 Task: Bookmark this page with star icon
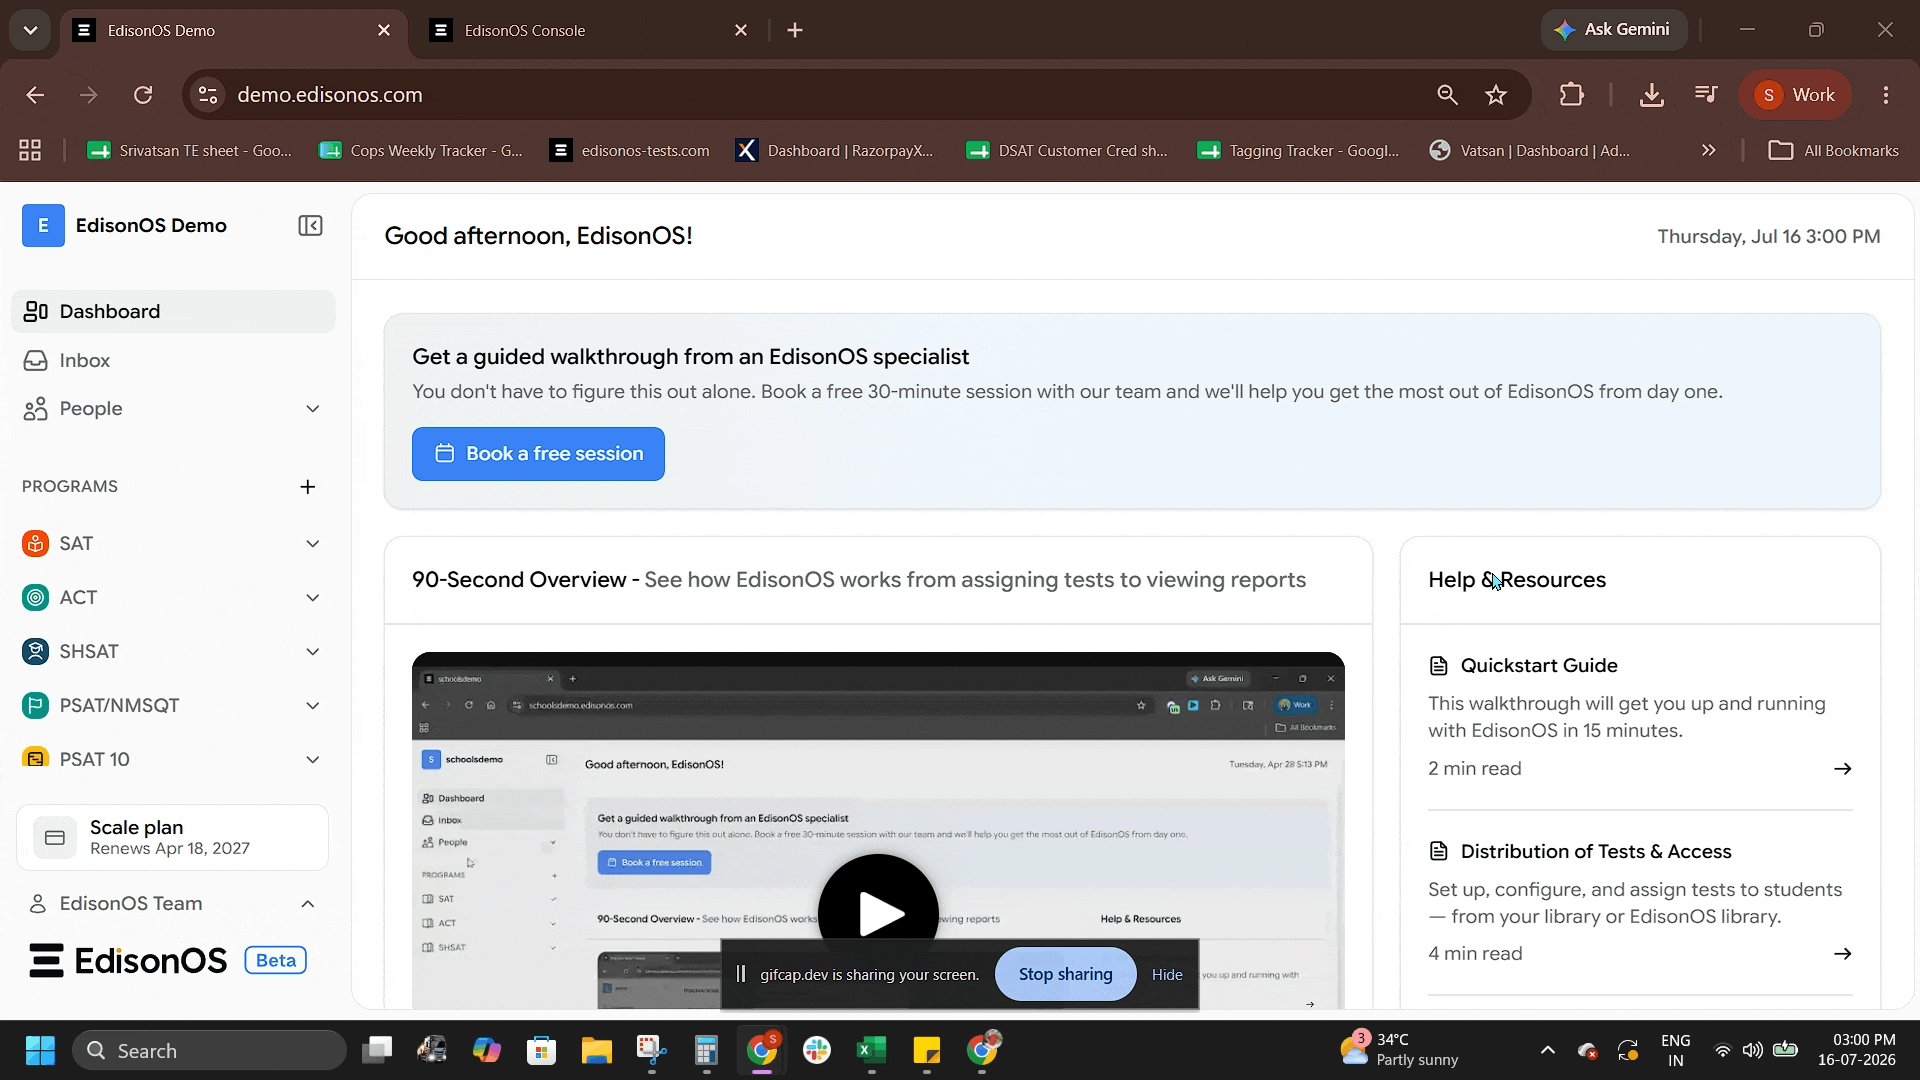pos(1496,95)
